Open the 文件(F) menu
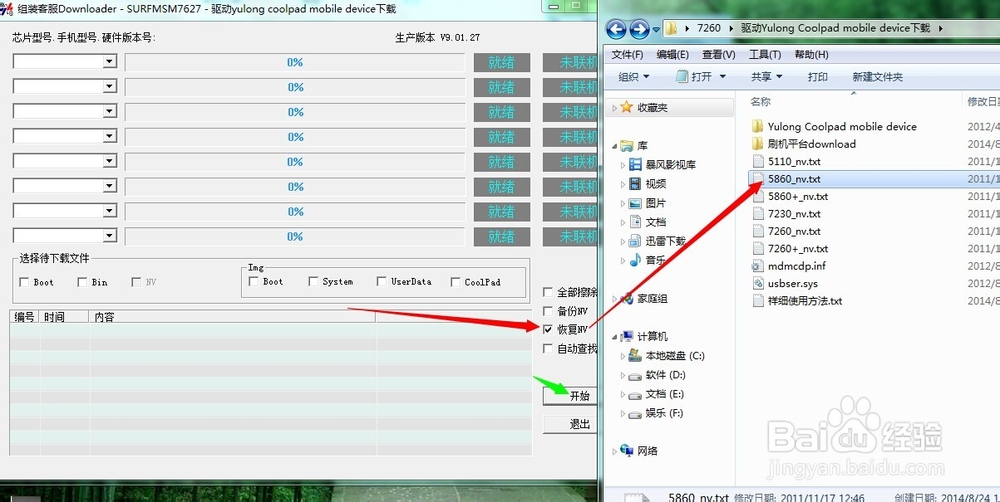The width and height of the screenshot is (1000, 502). pyautogui.click(x=627, y=55)
